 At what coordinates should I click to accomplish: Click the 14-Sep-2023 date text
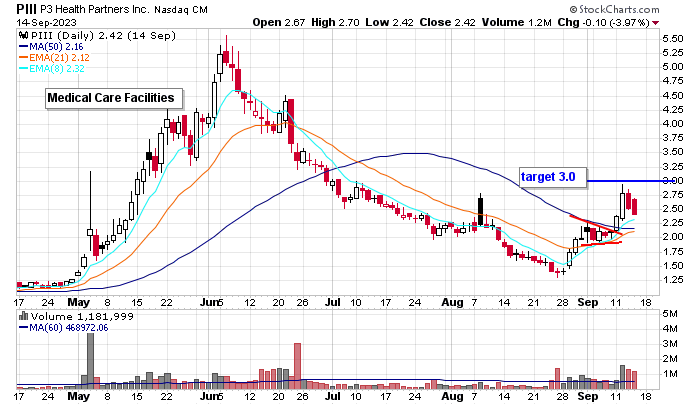pos(46,22)
